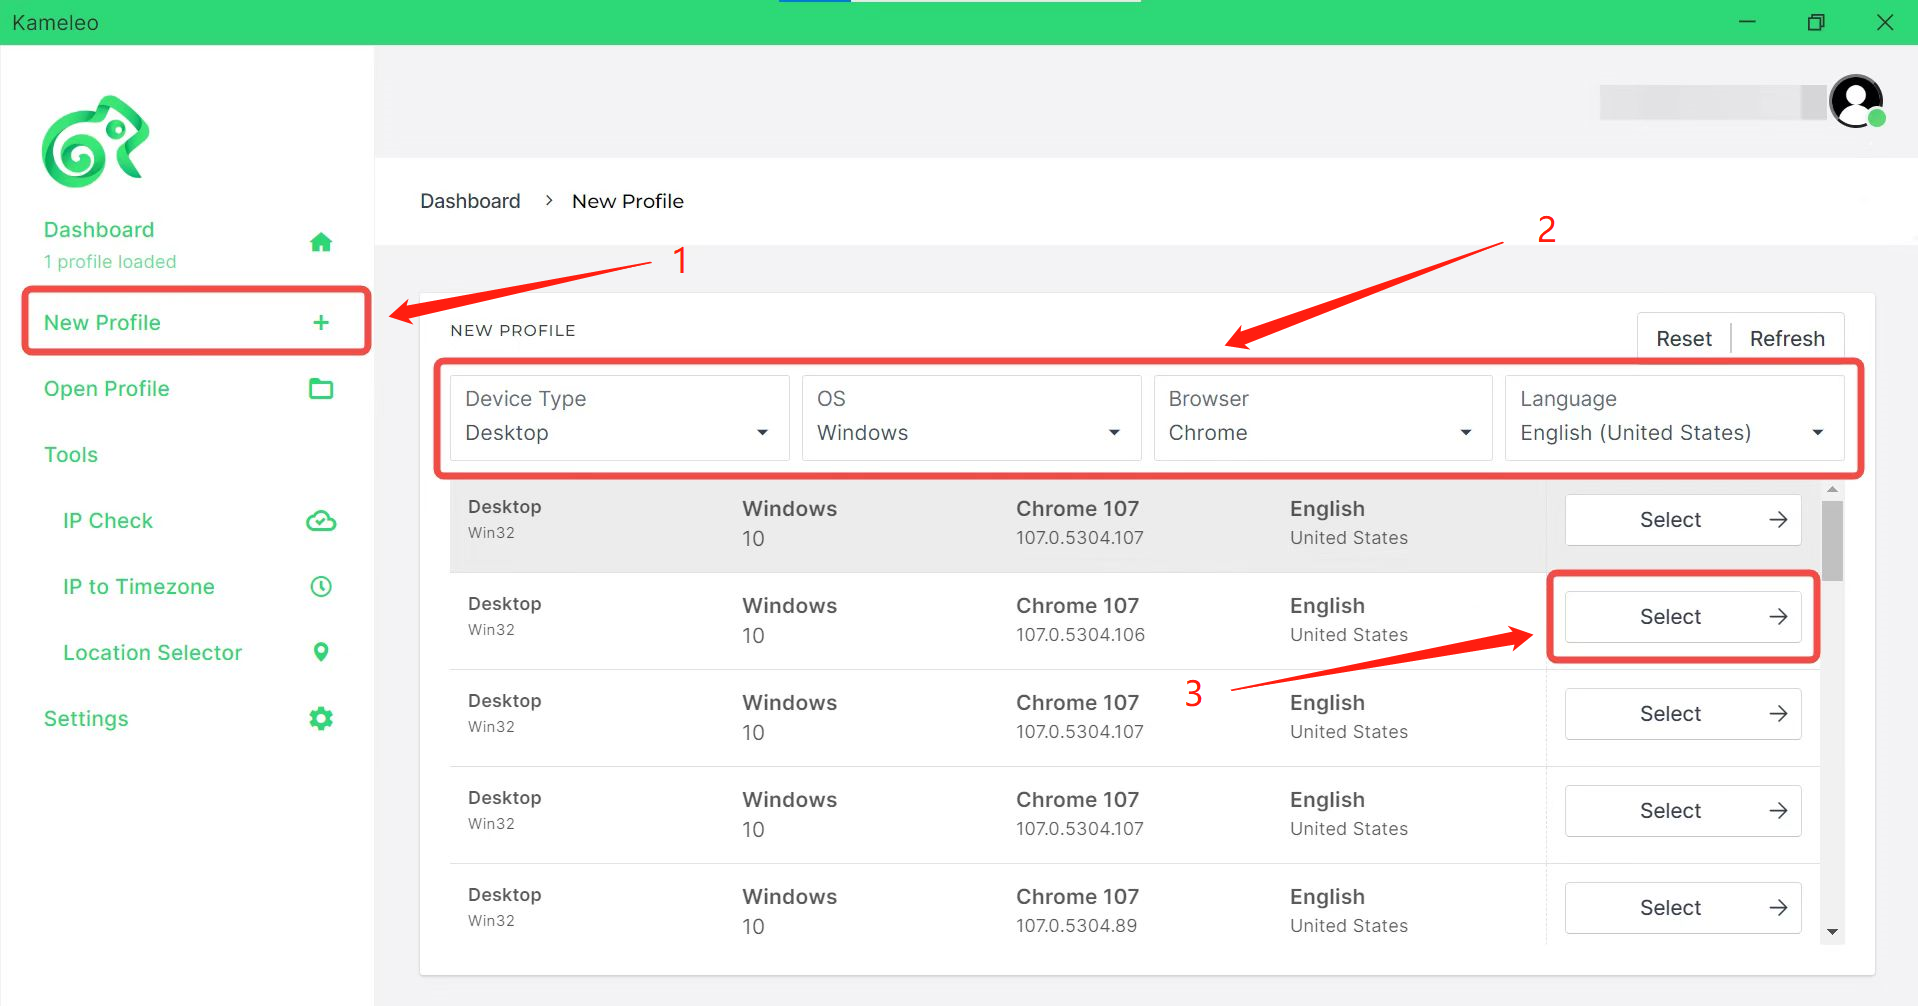Click "Chrome 107" above version 107.0.5304.89
The image size is (1918, 1006).
[1077, 897]
